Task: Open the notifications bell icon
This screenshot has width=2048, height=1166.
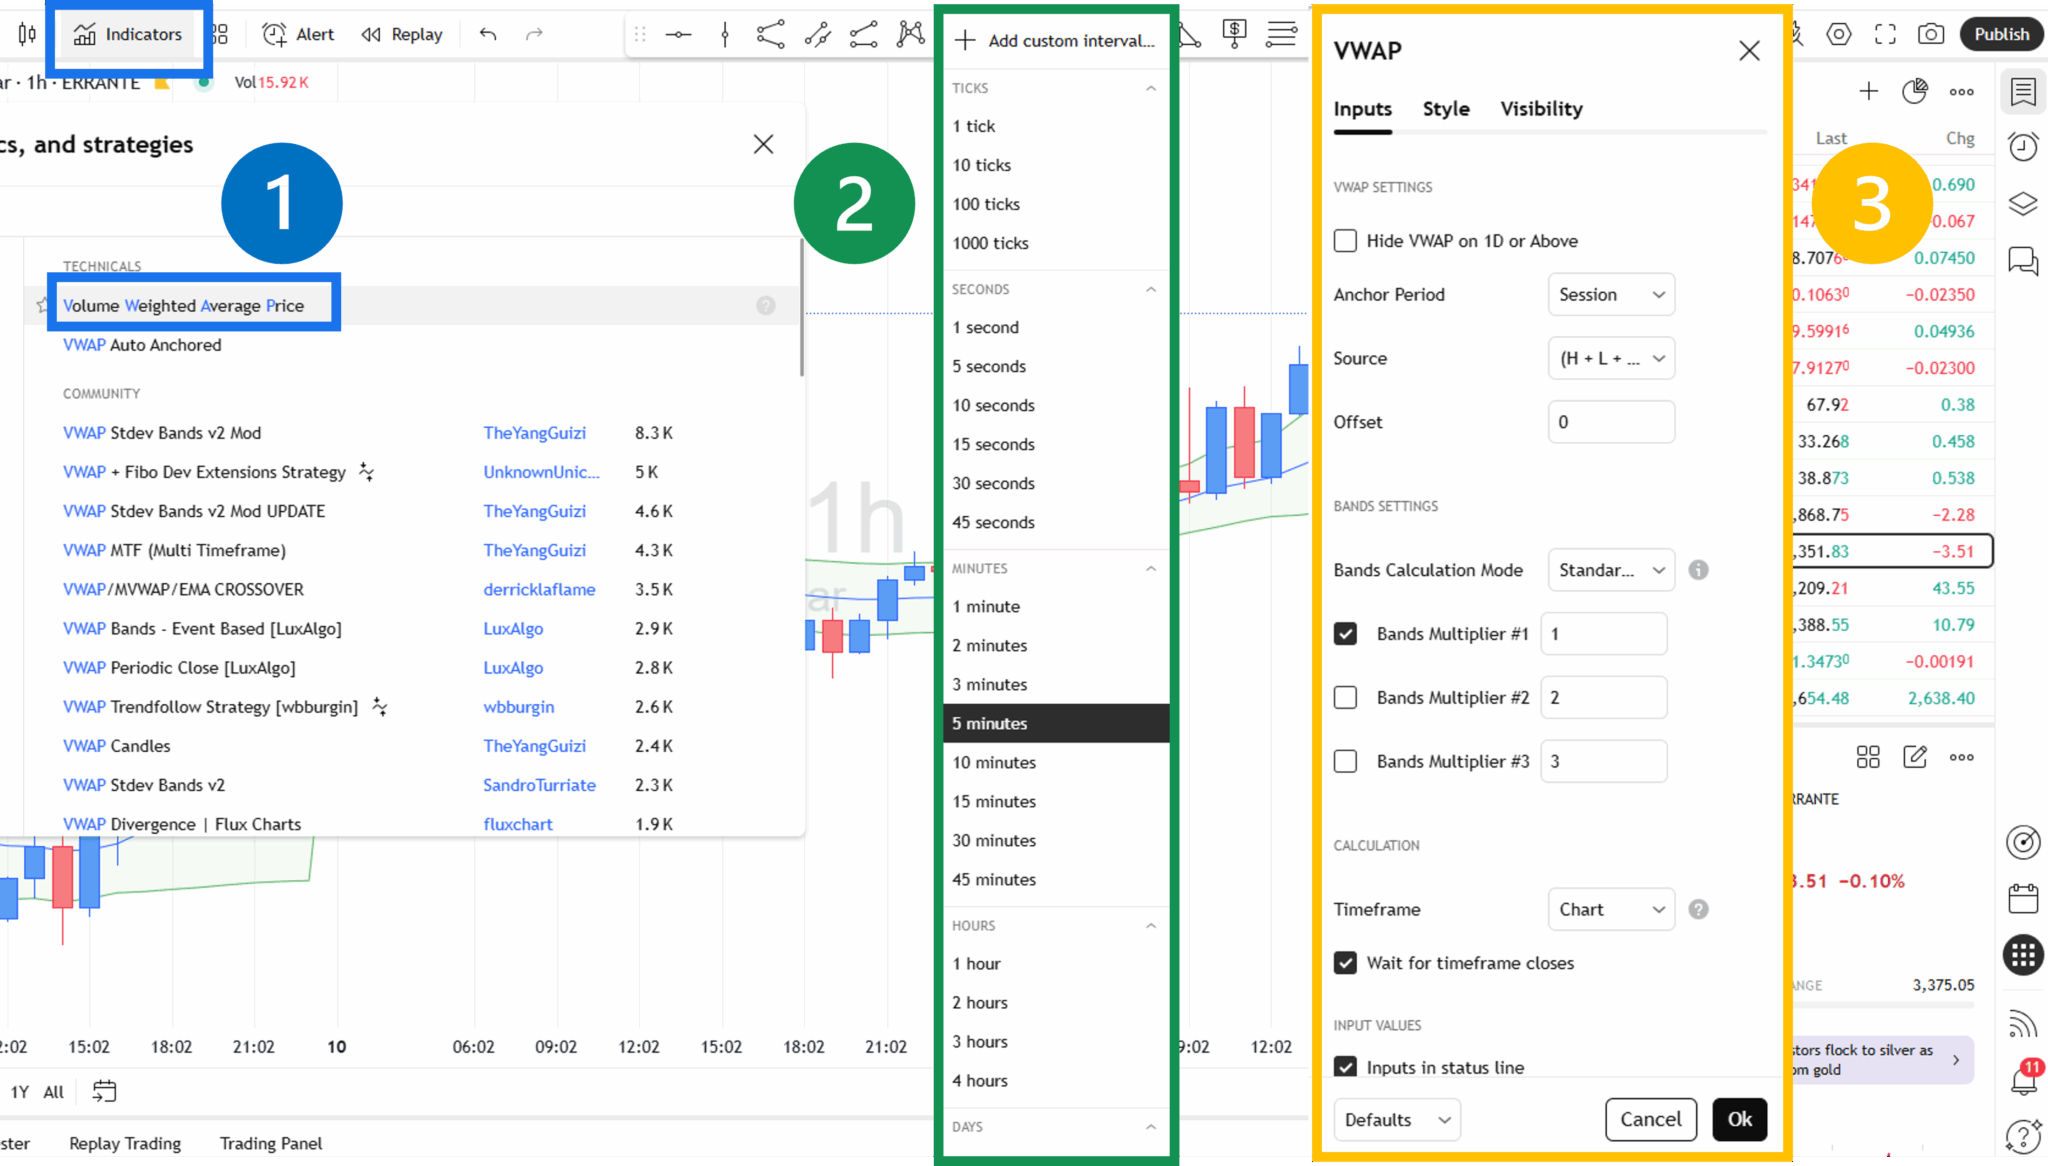Action: pos(2022,1081)
